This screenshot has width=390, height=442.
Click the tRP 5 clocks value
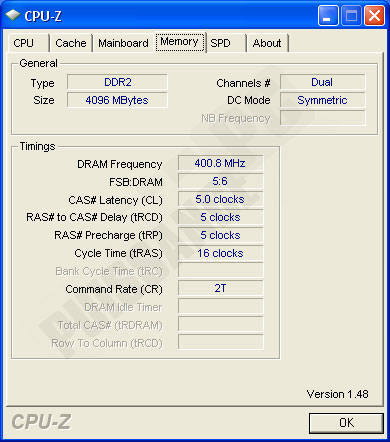220,235
